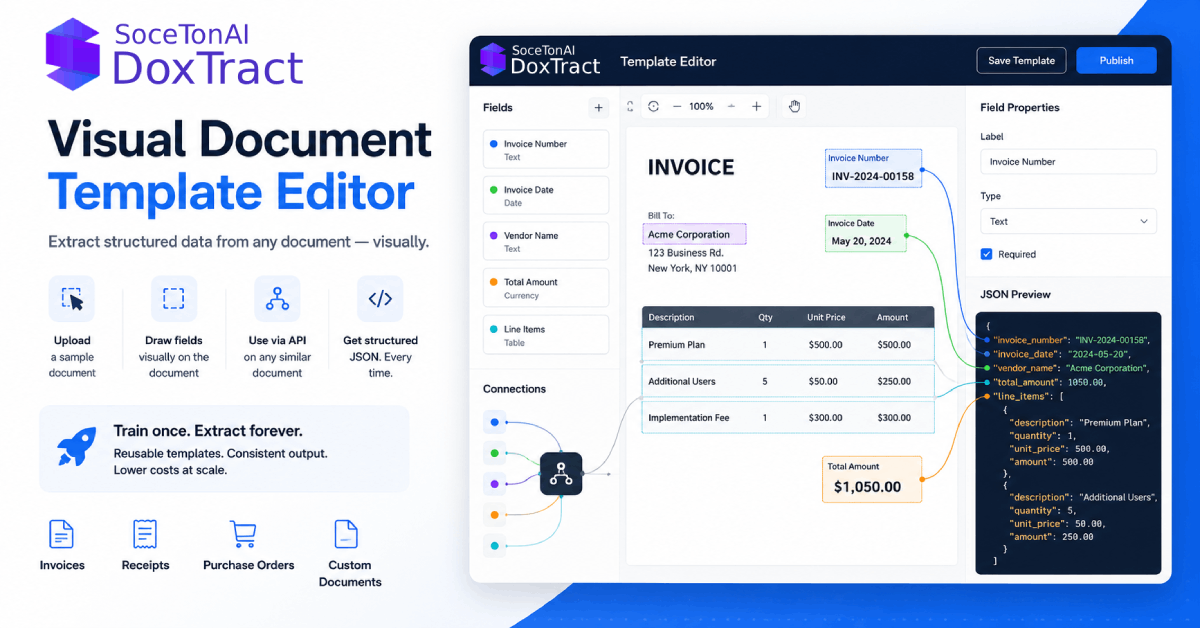Click the blue Publish button
Image resolution: width=1200 pixels, height=628 pixels.
coord(1116,60)
